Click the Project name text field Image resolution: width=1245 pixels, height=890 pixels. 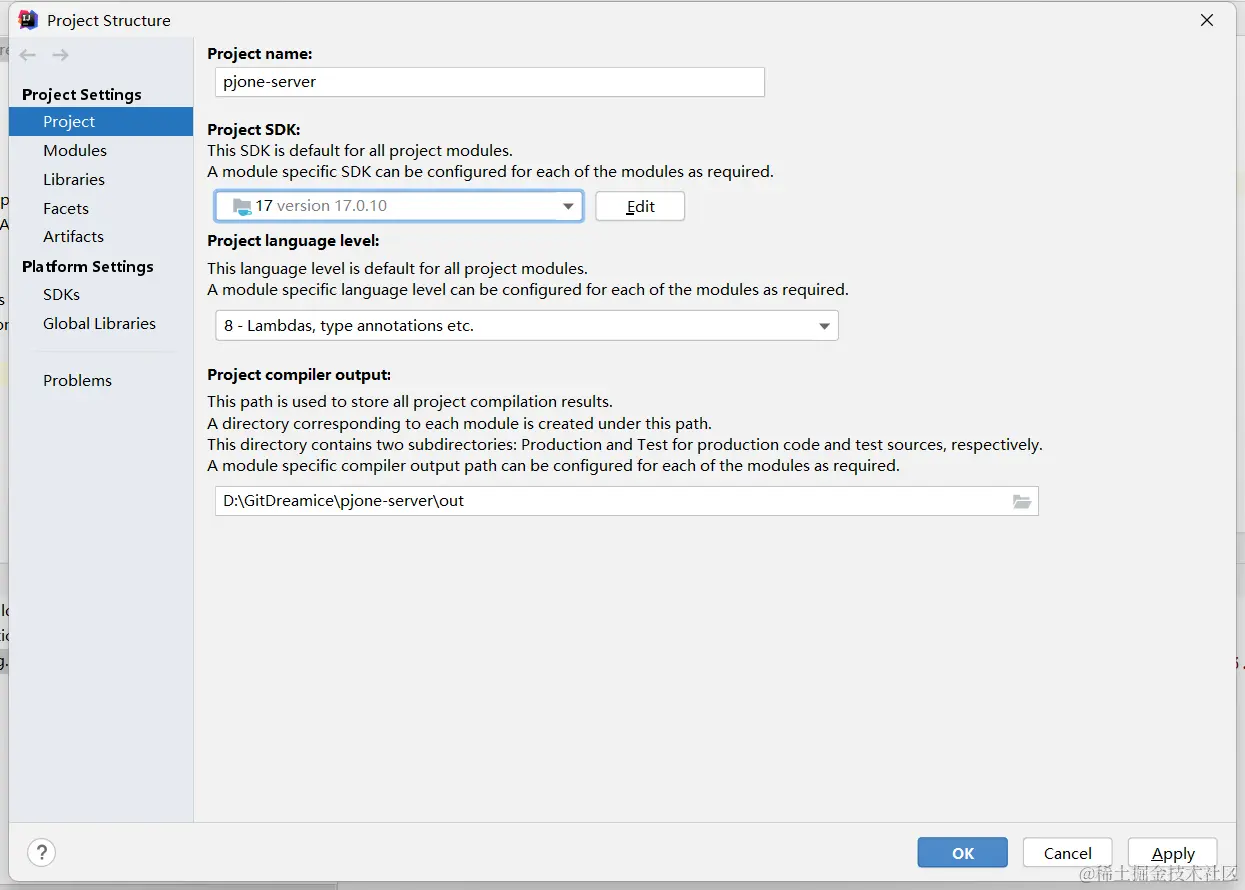click(x=489, y=82)
